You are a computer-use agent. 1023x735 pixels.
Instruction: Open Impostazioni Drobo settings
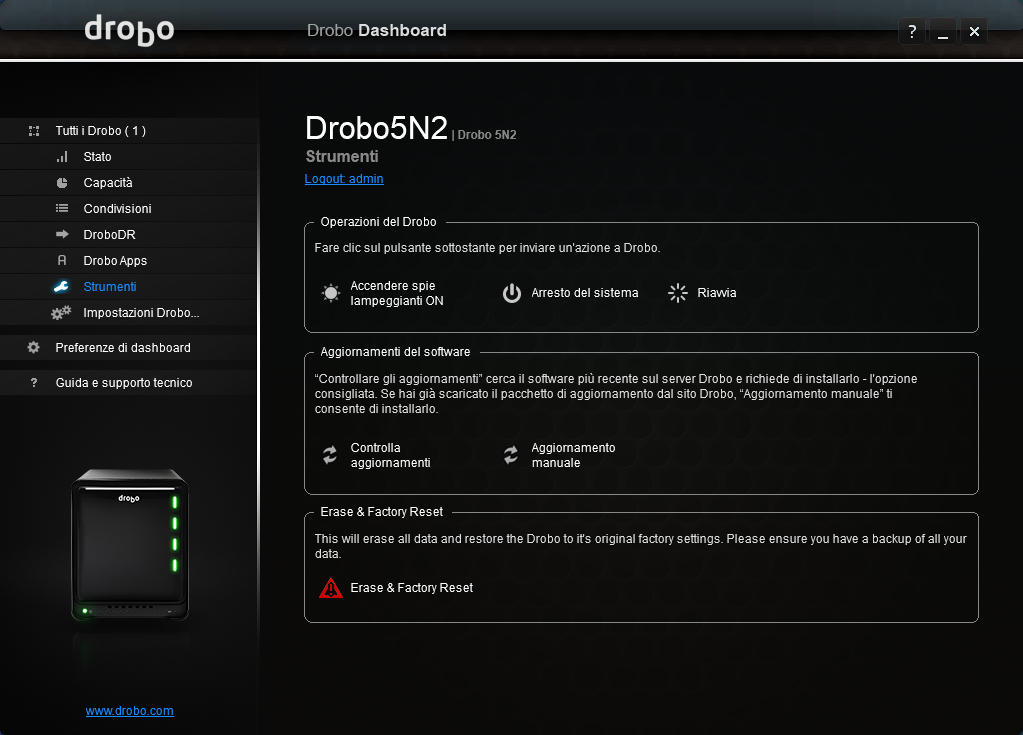141,313
